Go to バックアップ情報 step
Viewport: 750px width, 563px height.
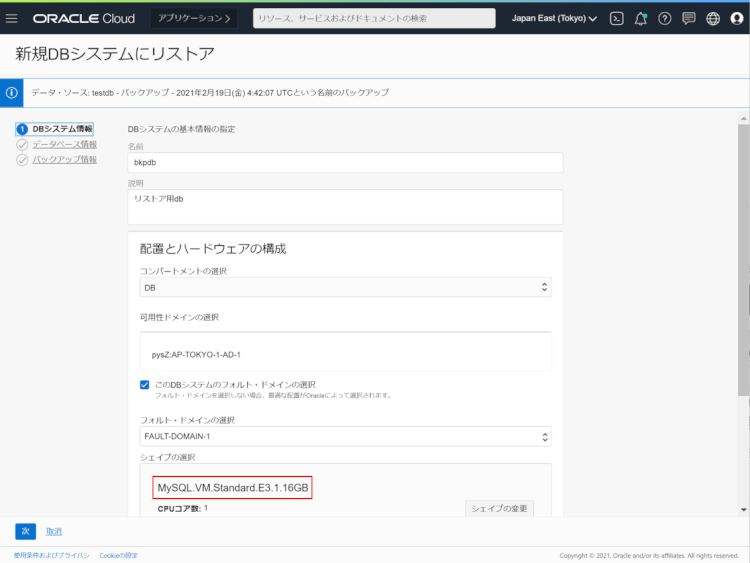(x=65, y=159)
